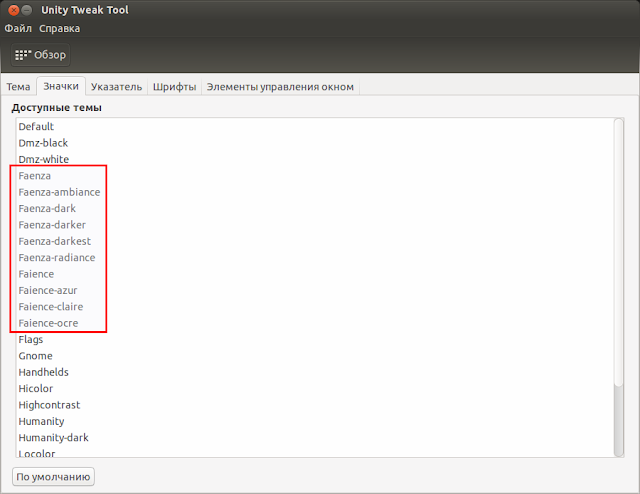Screen dimensions: 640x494
Task: Choose the Dmz-white theme
Action: coord(315,159)
